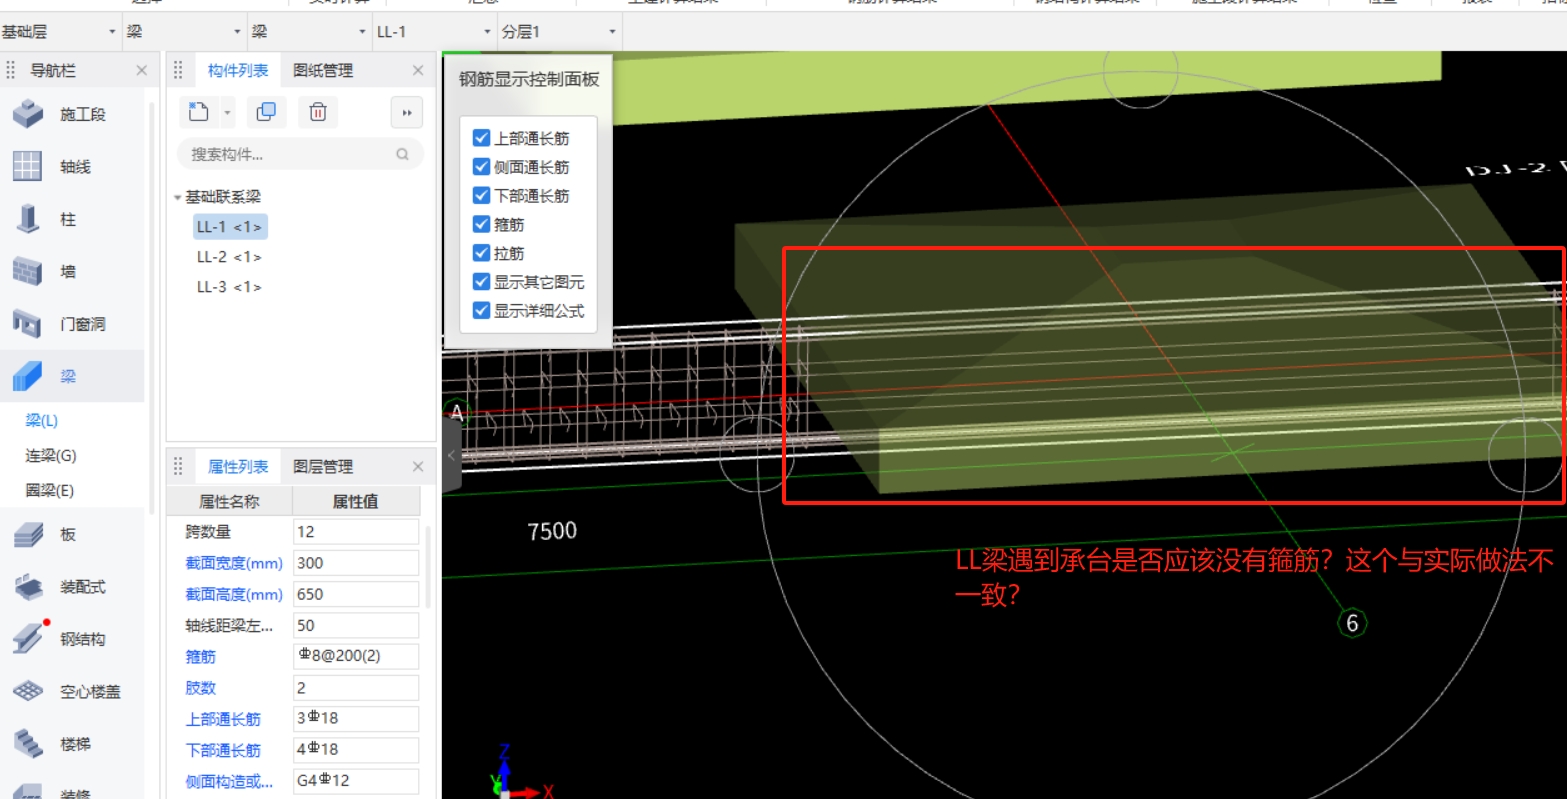
Task: Click the 截面宽度(mm) property link
Action: 234,563
